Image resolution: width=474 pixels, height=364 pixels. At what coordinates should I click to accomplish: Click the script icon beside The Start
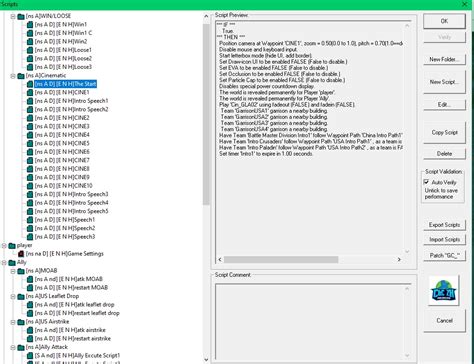click(30, 84)
